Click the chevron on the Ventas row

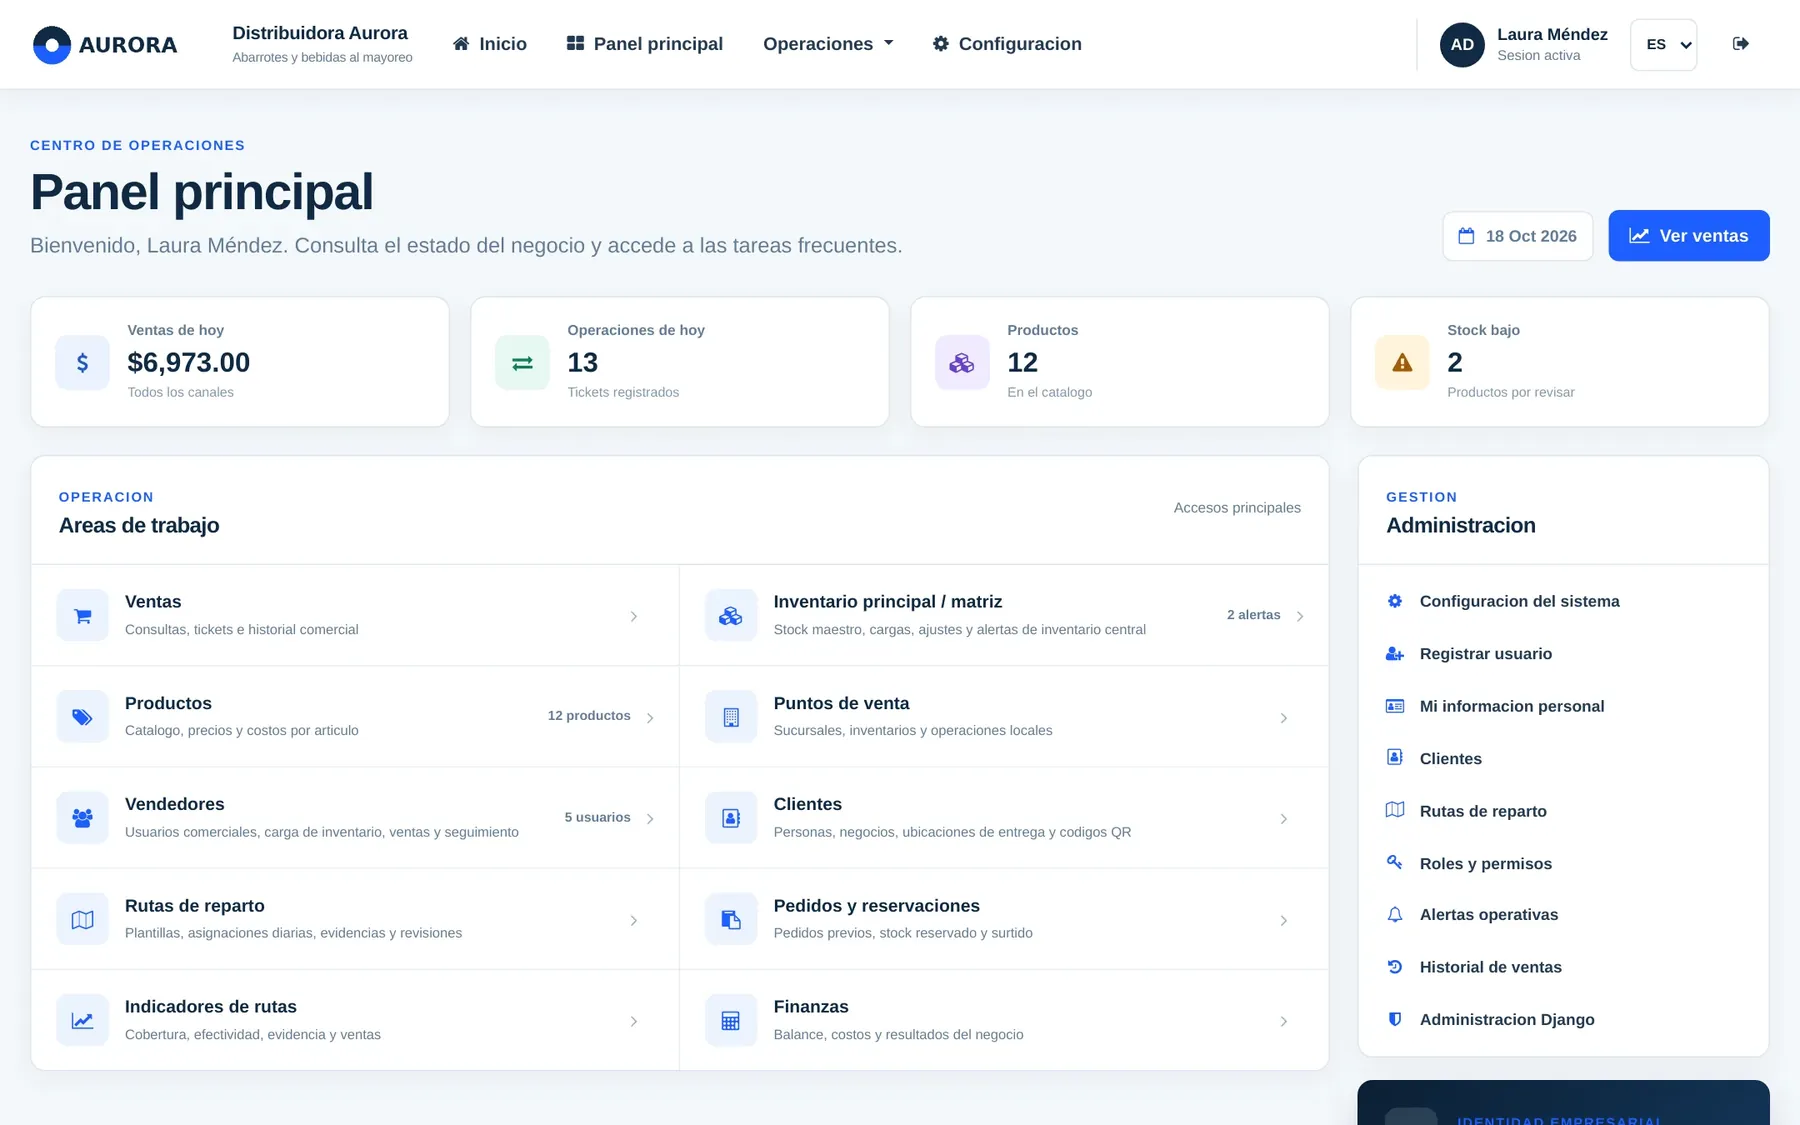(x=634, y=616)
